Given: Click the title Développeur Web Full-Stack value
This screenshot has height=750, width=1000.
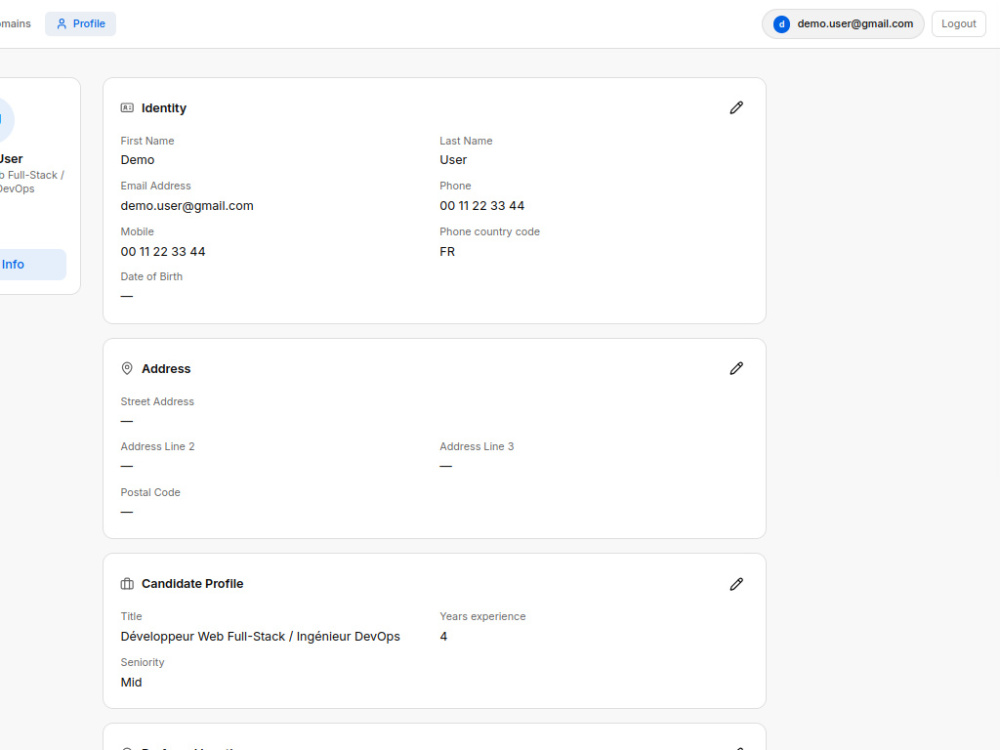Looking at the screenshot, I should click(x=260, y=636).
